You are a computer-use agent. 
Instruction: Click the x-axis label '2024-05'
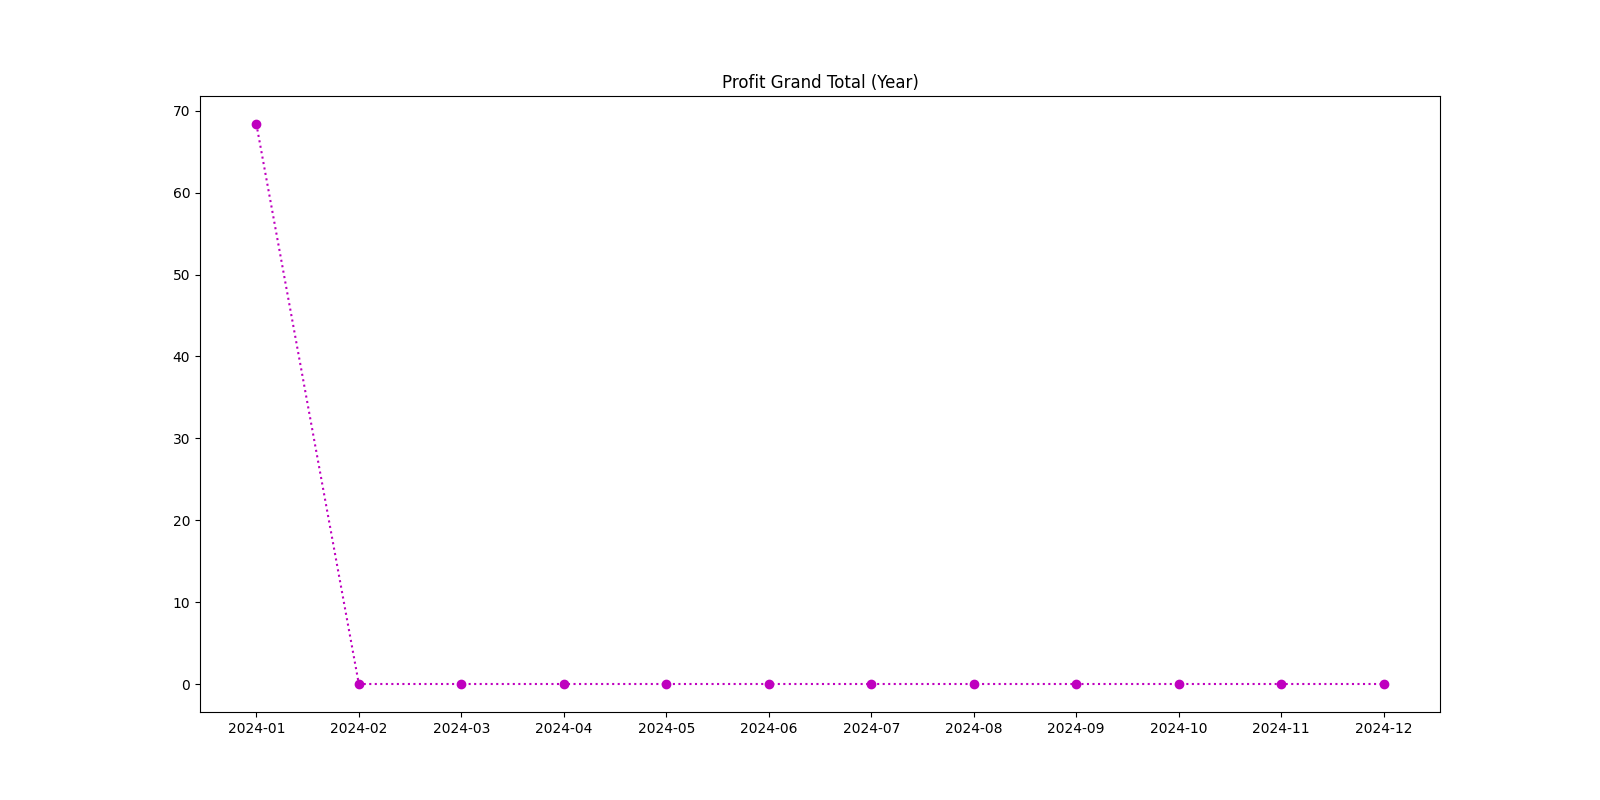coord(666,728)
